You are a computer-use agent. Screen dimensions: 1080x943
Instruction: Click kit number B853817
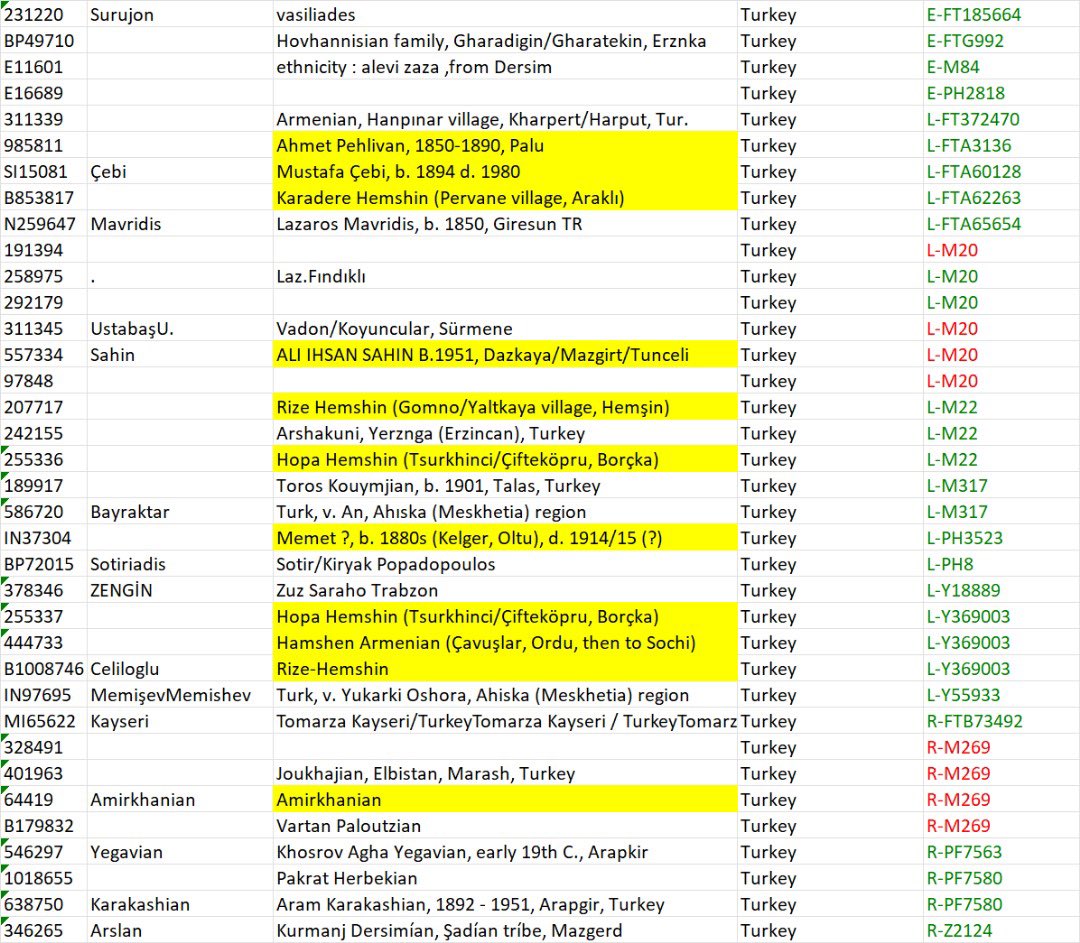(x=43, y=198)
